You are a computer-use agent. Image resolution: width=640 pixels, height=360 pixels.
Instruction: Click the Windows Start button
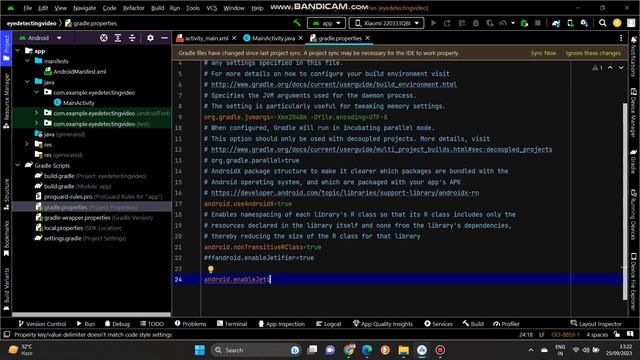click(x=200, y=350)
